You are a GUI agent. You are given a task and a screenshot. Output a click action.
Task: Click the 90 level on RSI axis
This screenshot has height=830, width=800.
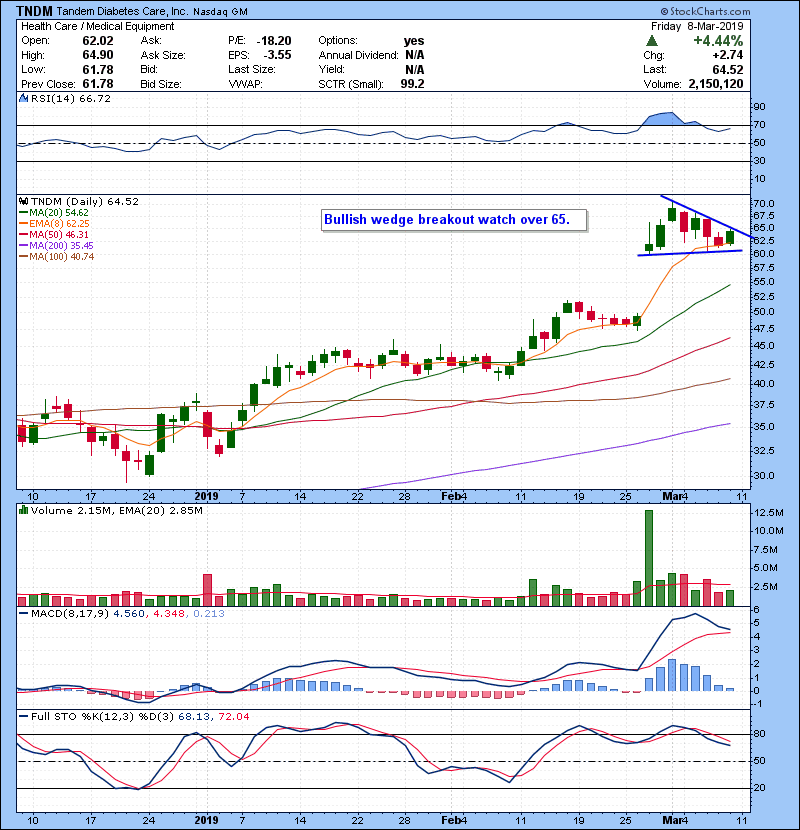(760, 107)
